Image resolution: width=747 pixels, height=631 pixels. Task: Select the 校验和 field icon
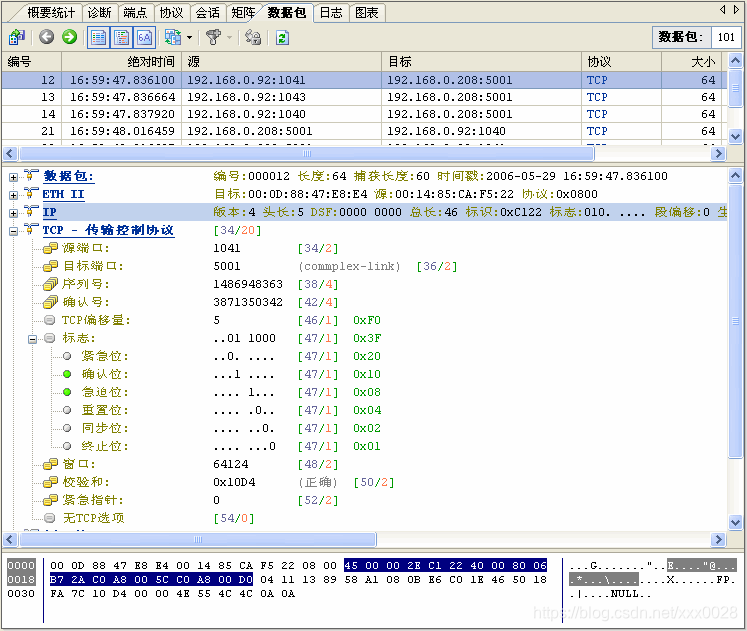(50, 482)
